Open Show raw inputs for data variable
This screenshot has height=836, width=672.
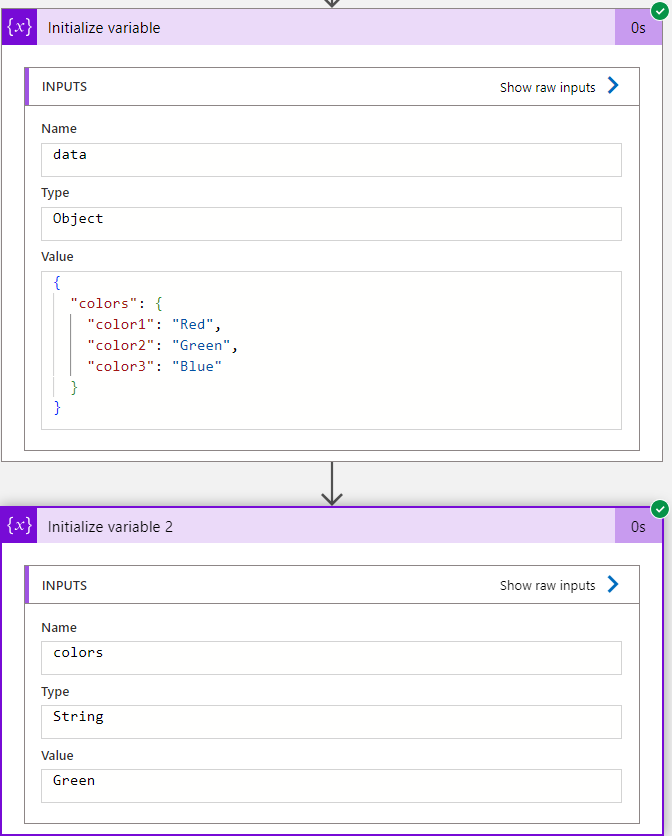pos(548,88)
